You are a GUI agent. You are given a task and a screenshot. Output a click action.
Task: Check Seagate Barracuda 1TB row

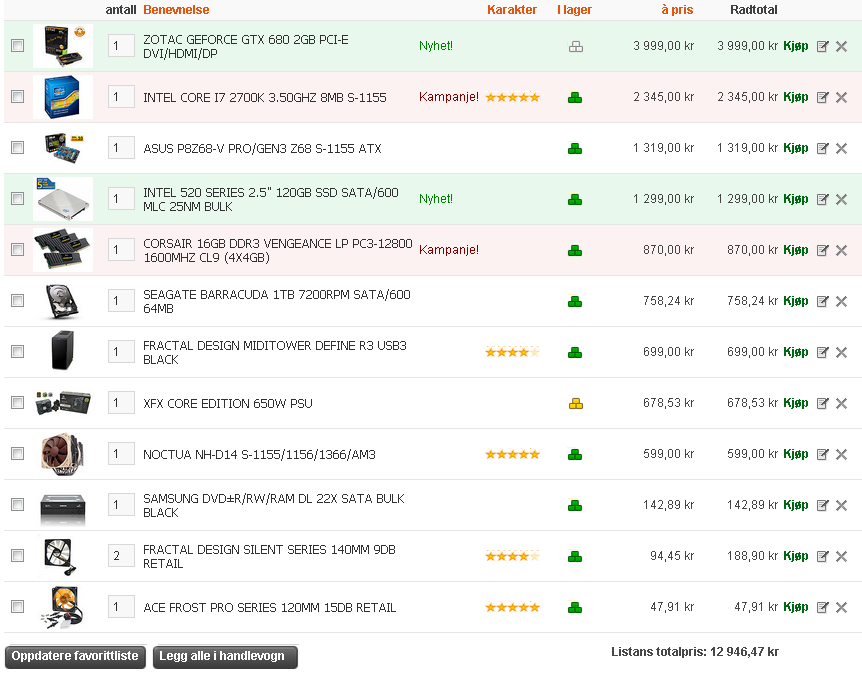coord(18,300)
